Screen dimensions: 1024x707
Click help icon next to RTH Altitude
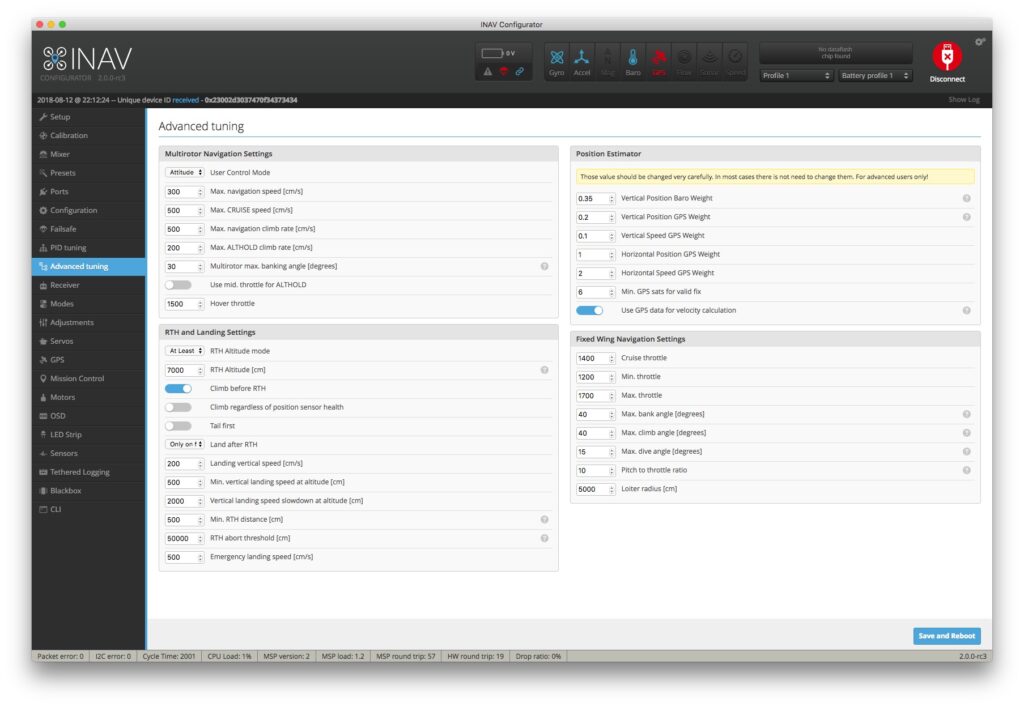[545, 370]
